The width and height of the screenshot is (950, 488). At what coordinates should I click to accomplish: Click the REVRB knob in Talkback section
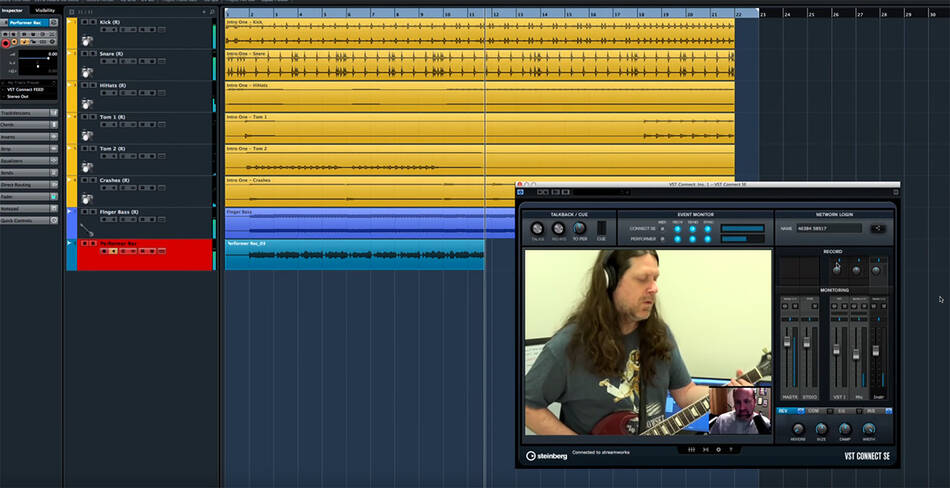click(559, 229)
